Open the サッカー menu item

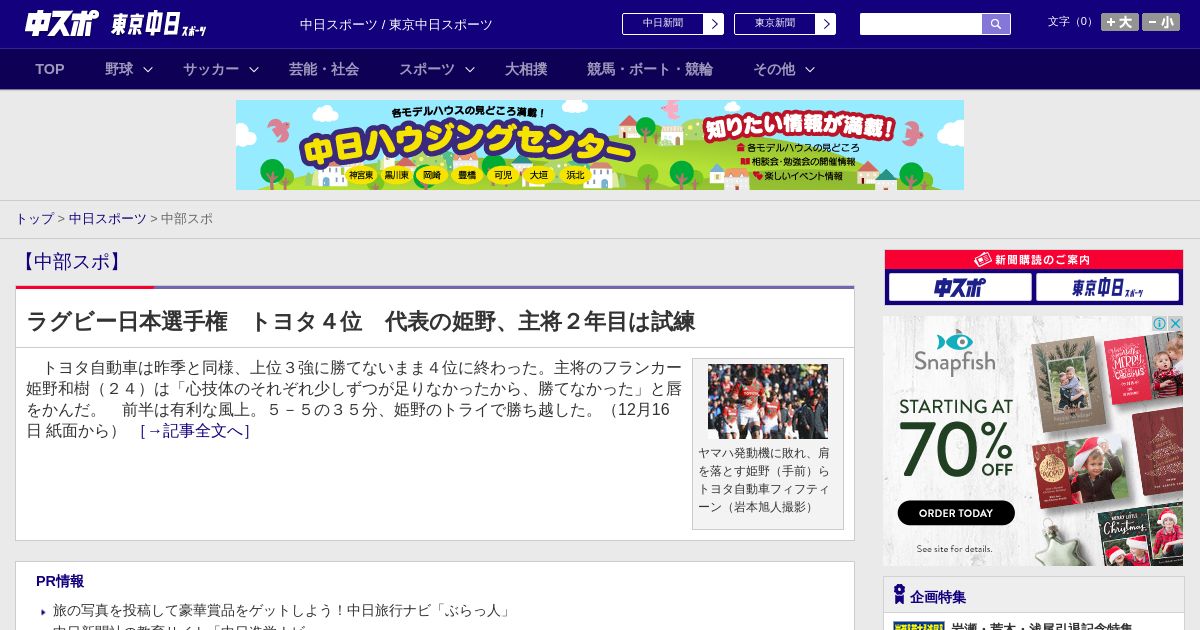coord(211,69)
